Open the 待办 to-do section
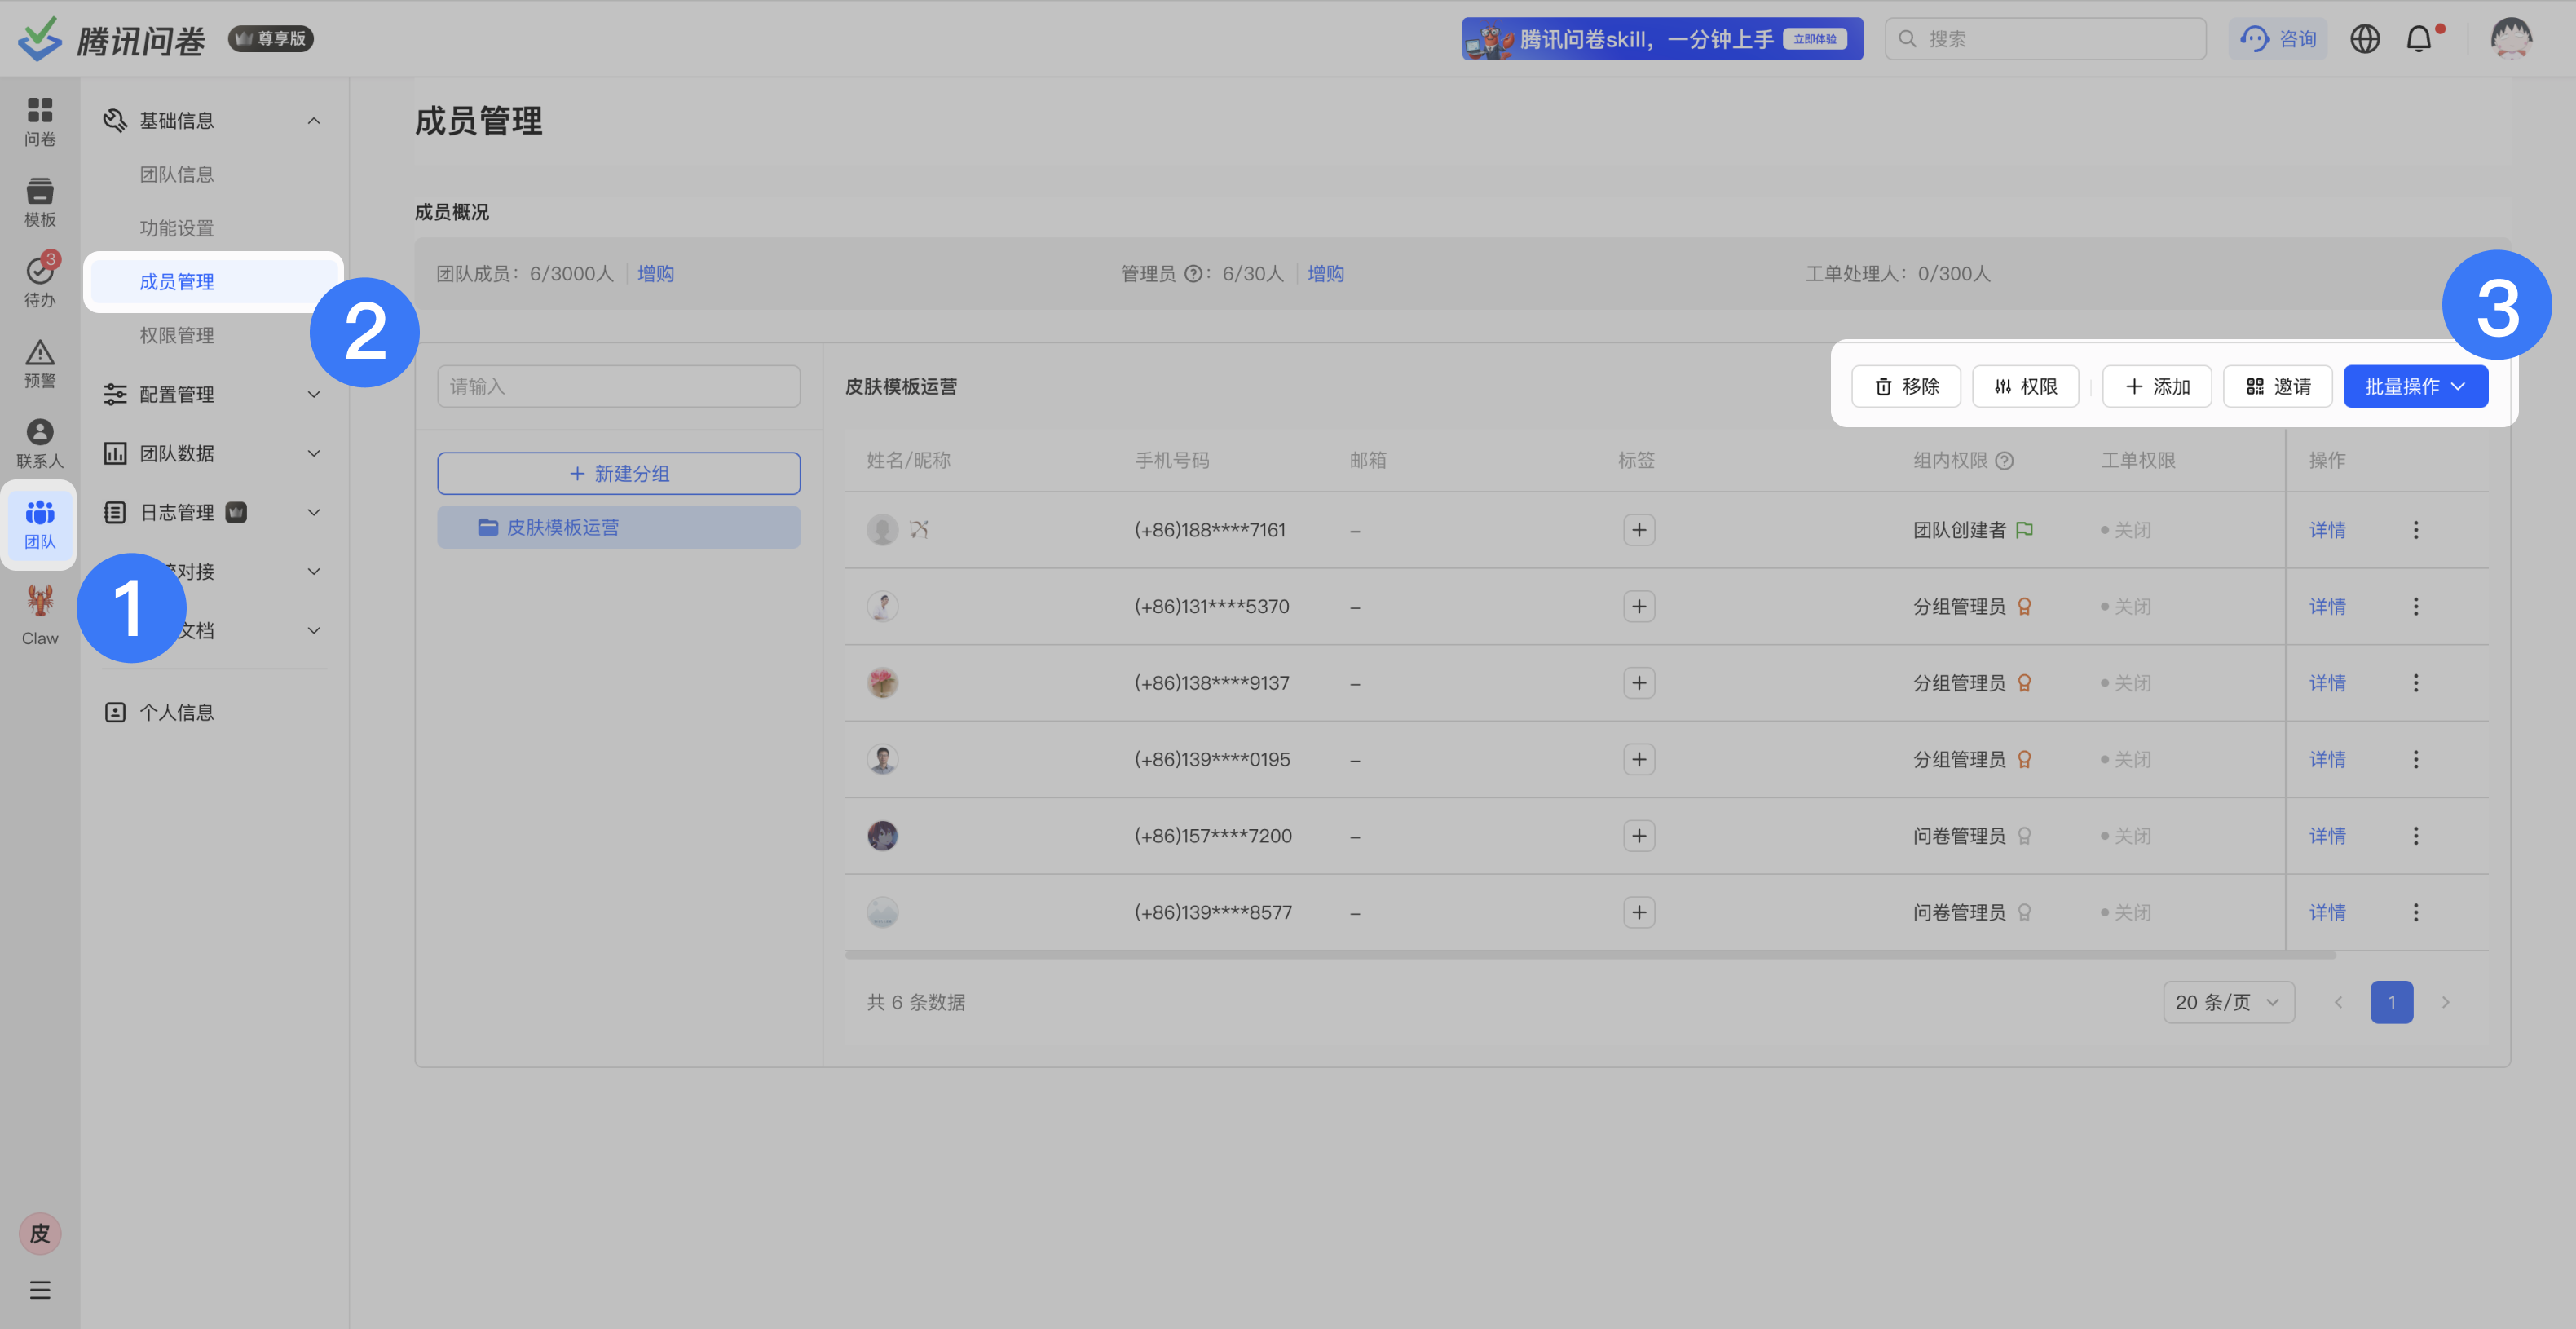The height and width of the screenshot is (1329, 2576). tap(40, 282)
